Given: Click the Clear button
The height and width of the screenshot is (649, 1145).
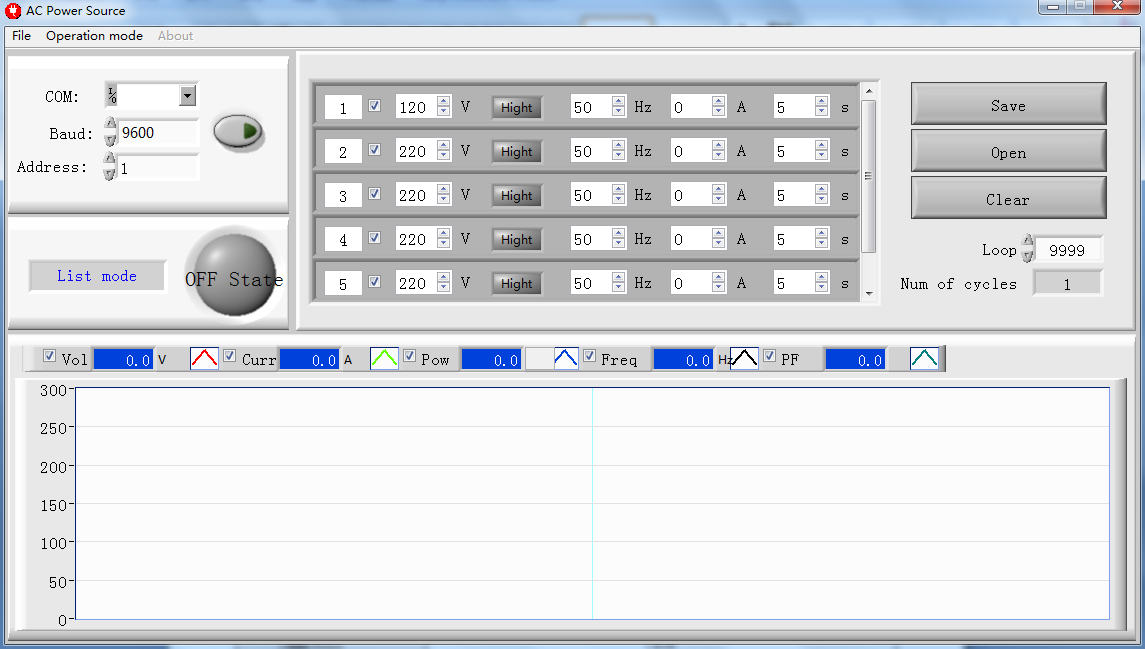Looking at the screenshot, I should 1008,199.
